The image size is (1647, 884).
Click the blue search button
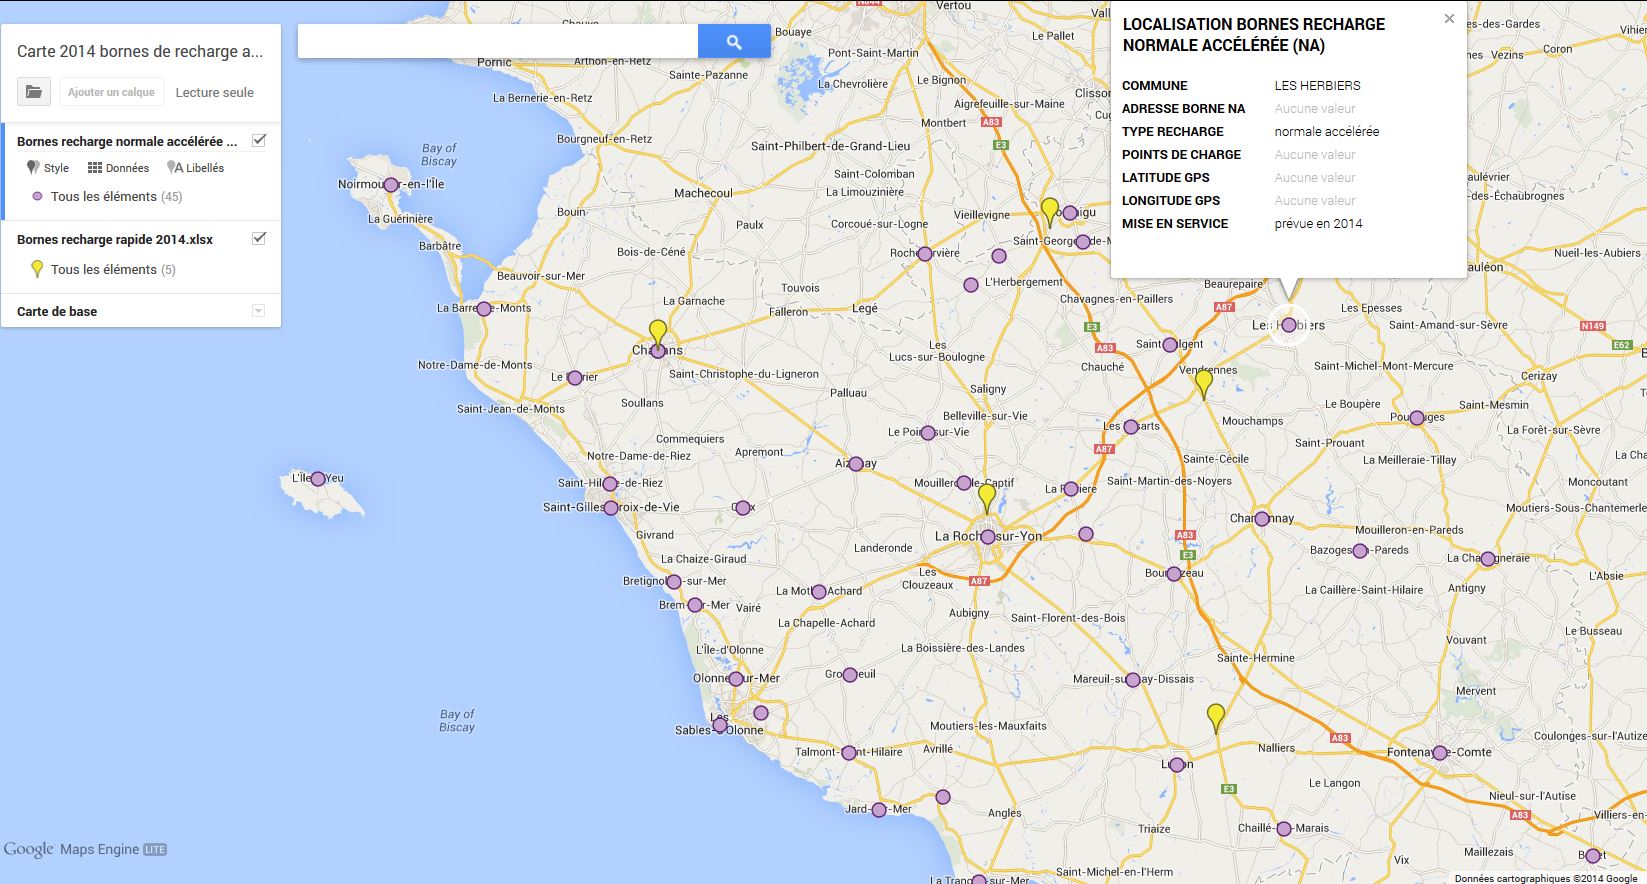(x=734, y=41)
